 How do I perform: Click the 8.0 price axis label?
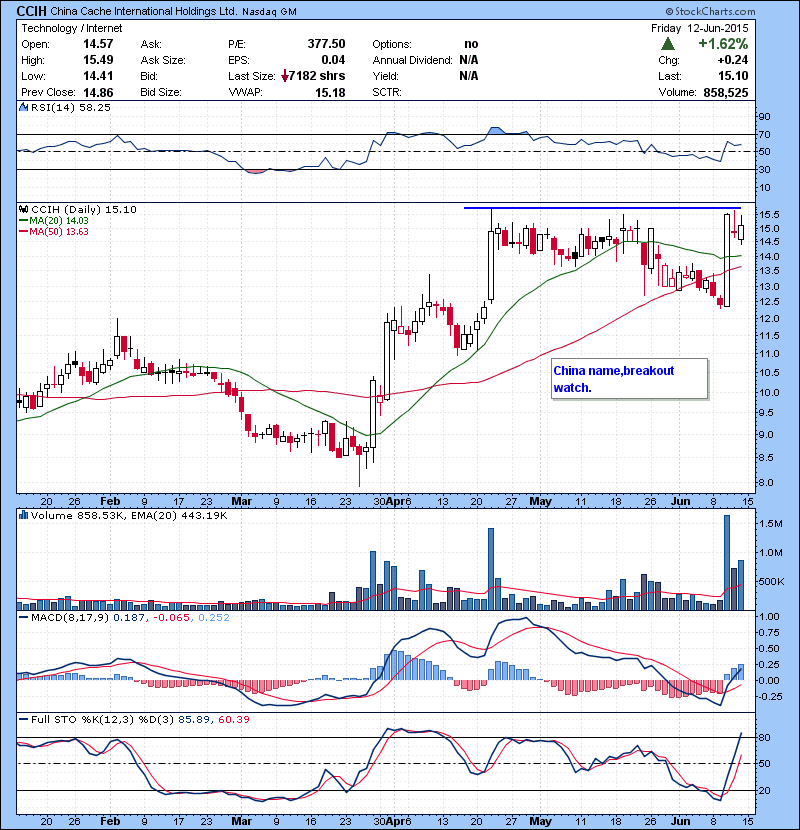pyautogui.click(x=766, y=483)
